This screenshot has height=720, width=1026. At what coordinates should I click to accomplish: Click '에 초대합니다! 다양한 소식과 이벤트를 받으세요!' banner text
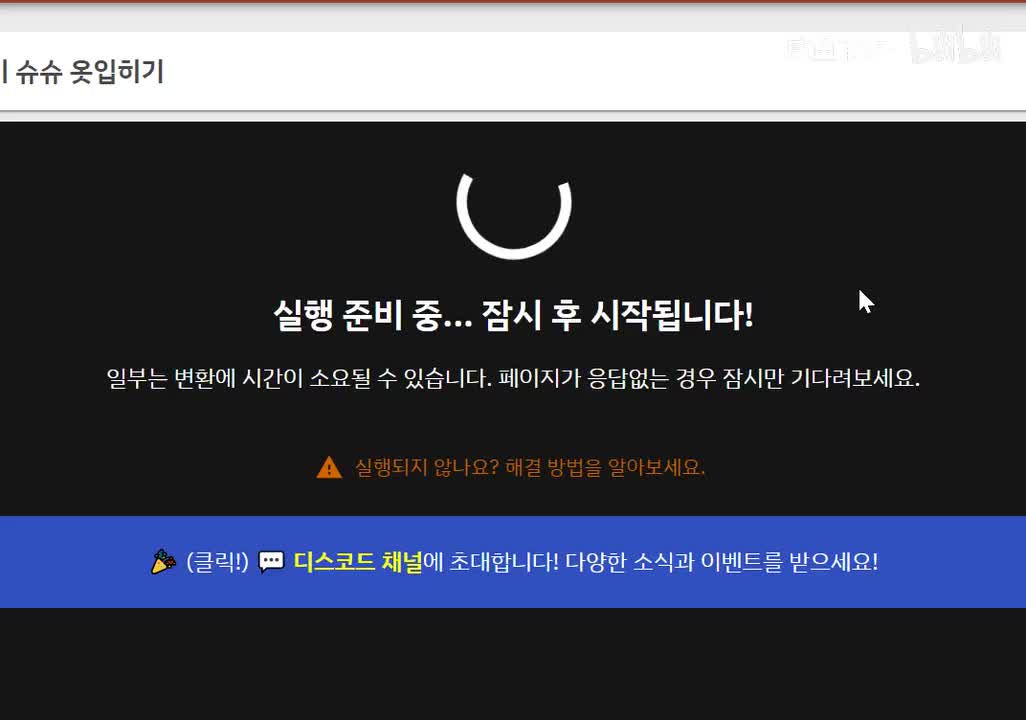click(651, 562)
